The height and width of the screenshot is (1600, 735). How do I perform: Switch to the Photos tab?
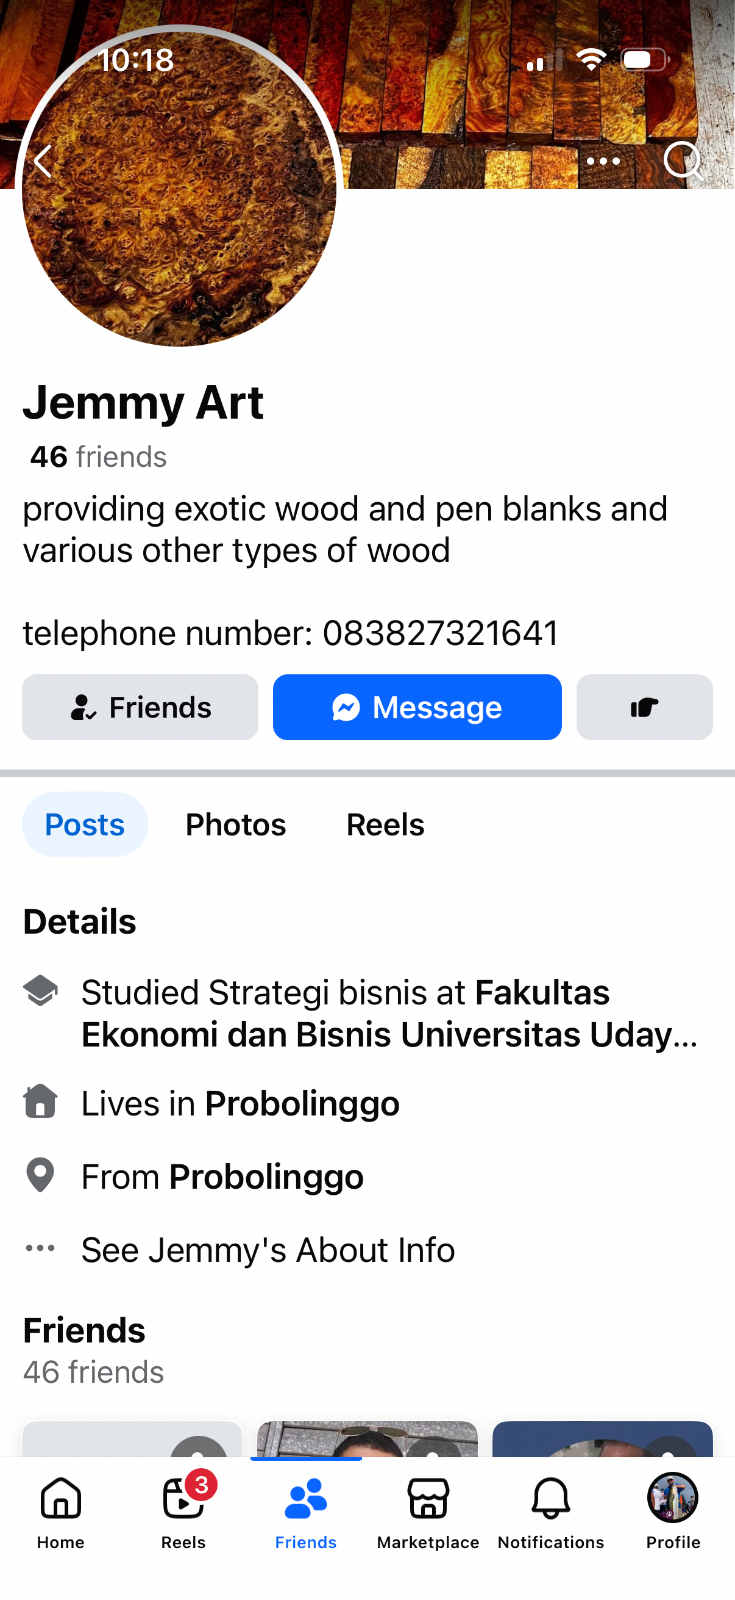click(x=236, y=825)
